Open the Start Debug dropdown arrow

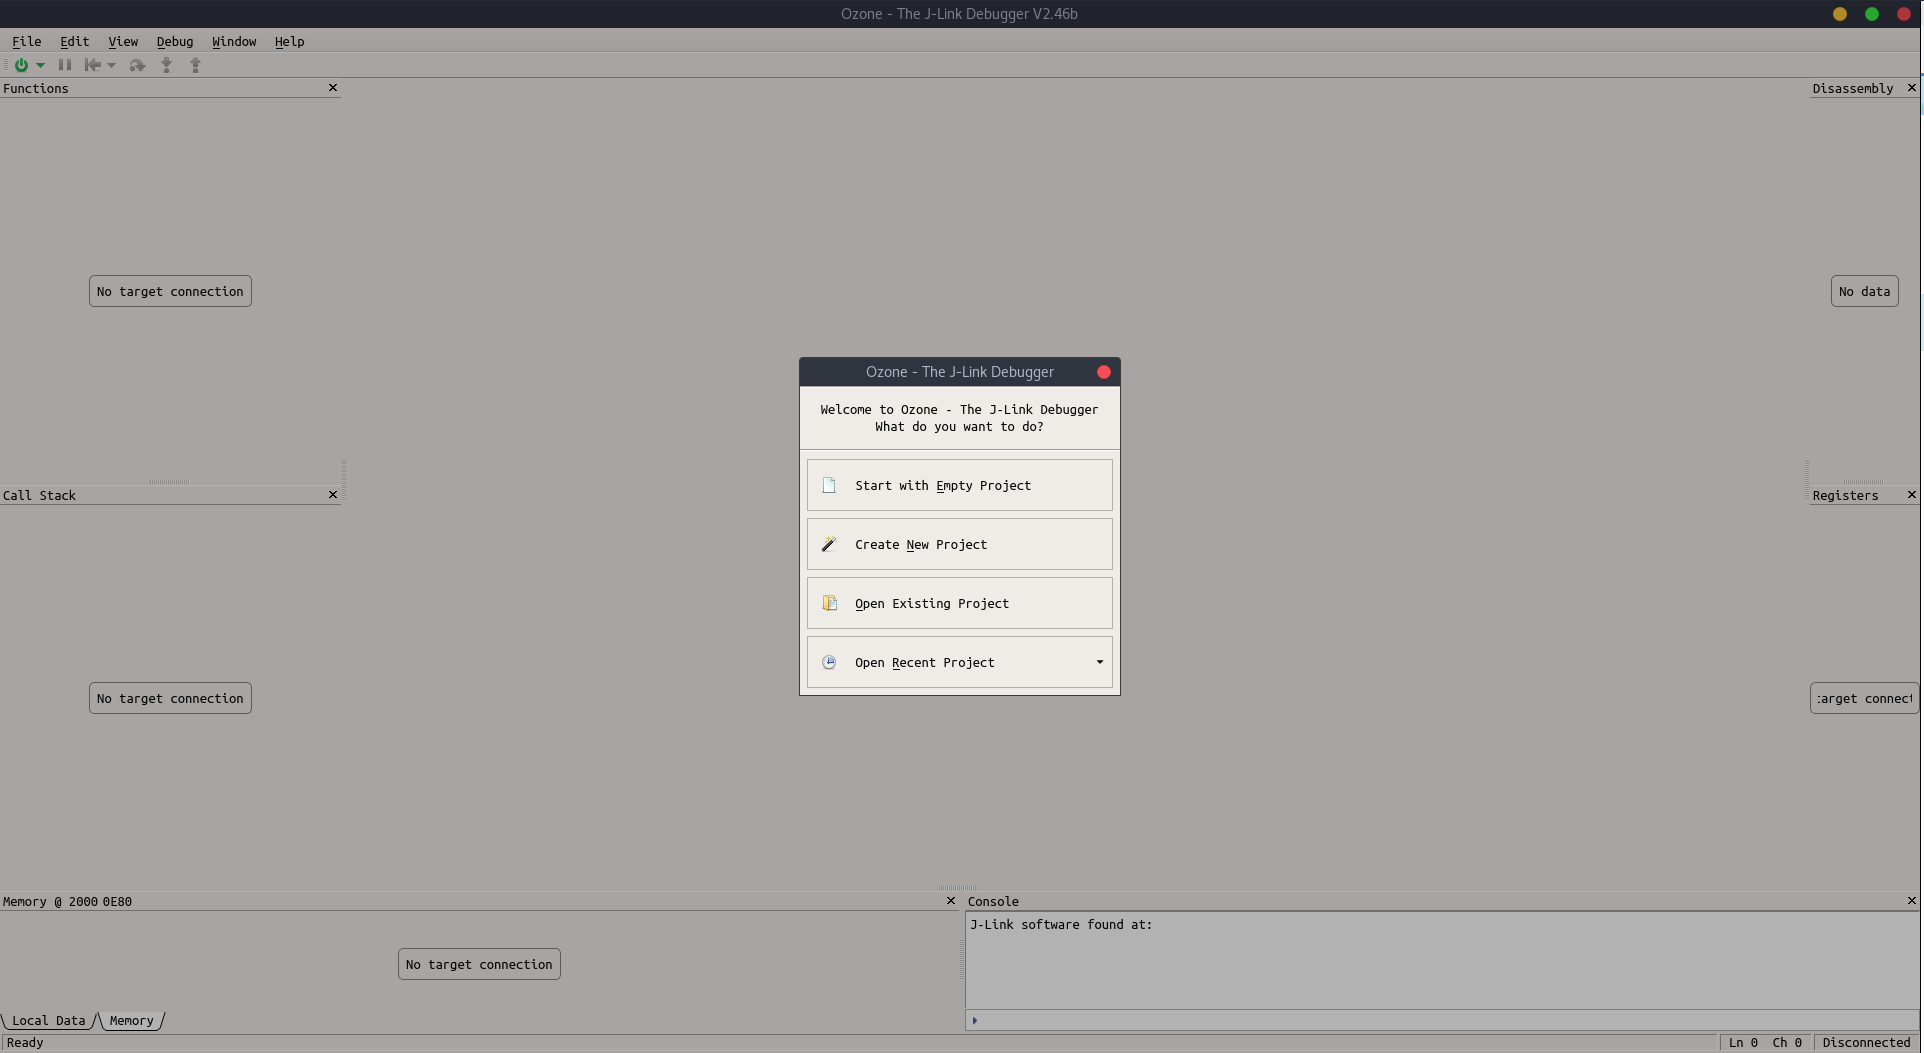pos(40,65)
